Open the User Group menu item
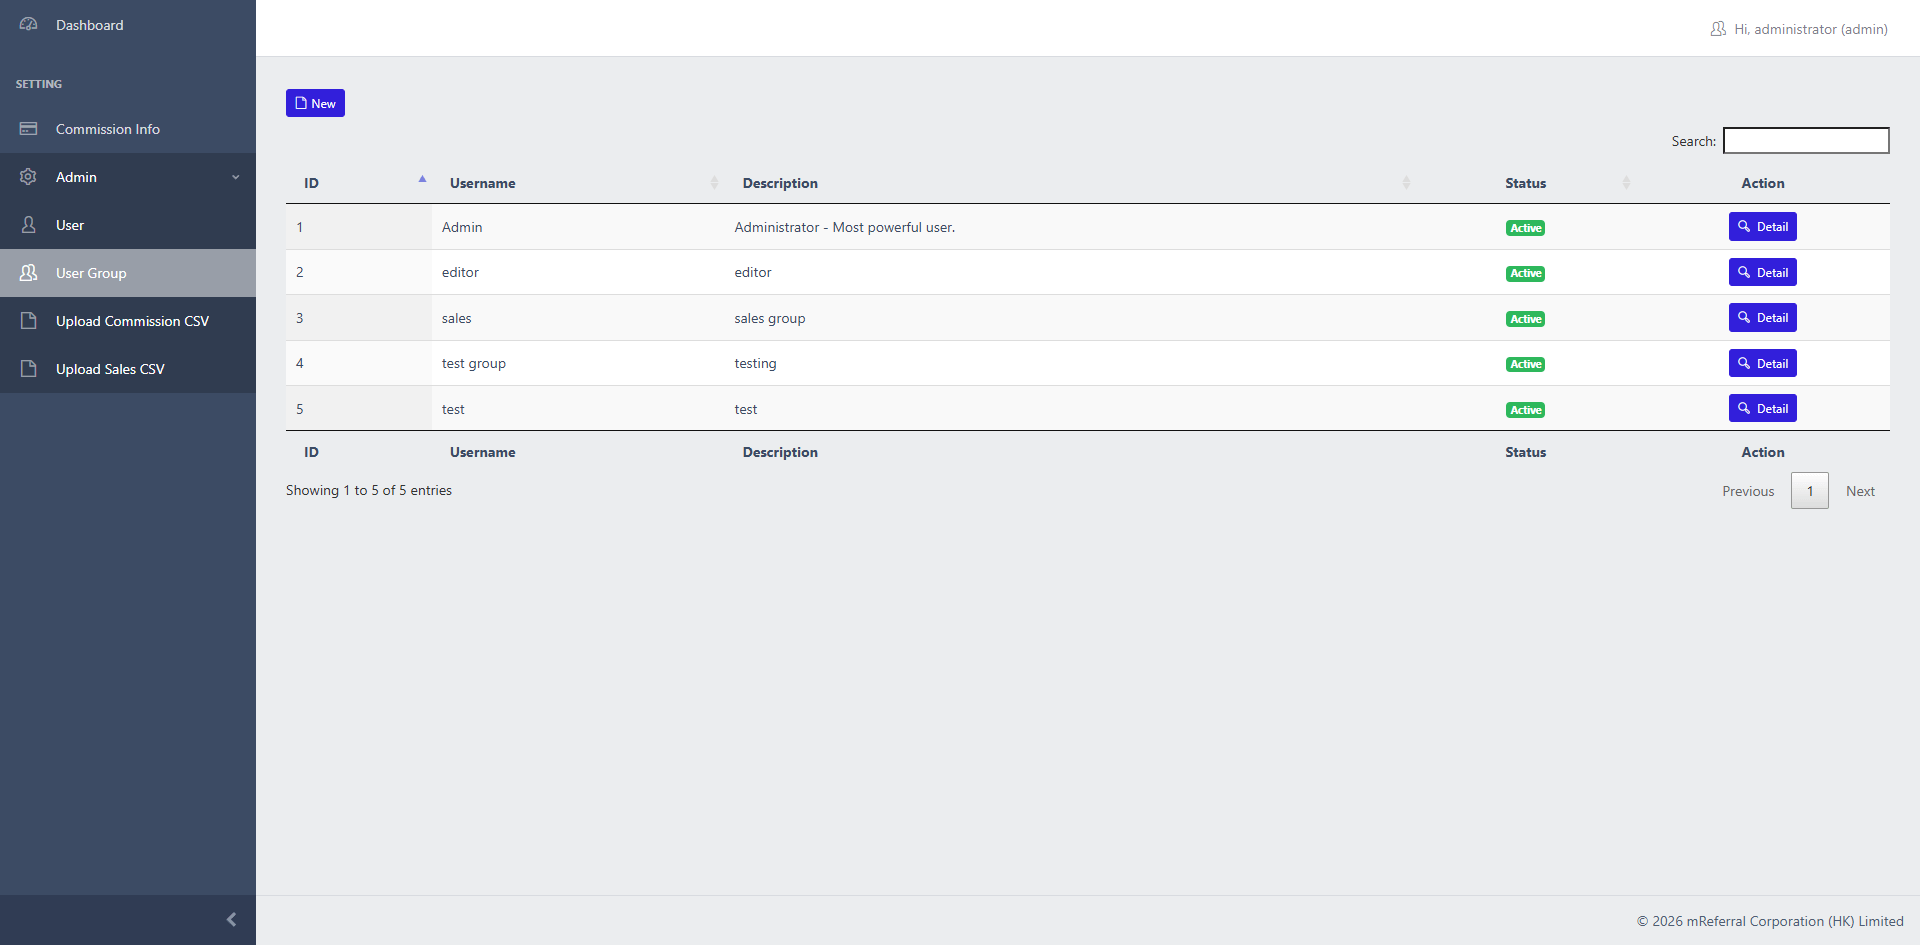This screenshot has height=945, width=1920. pos(91,273)
